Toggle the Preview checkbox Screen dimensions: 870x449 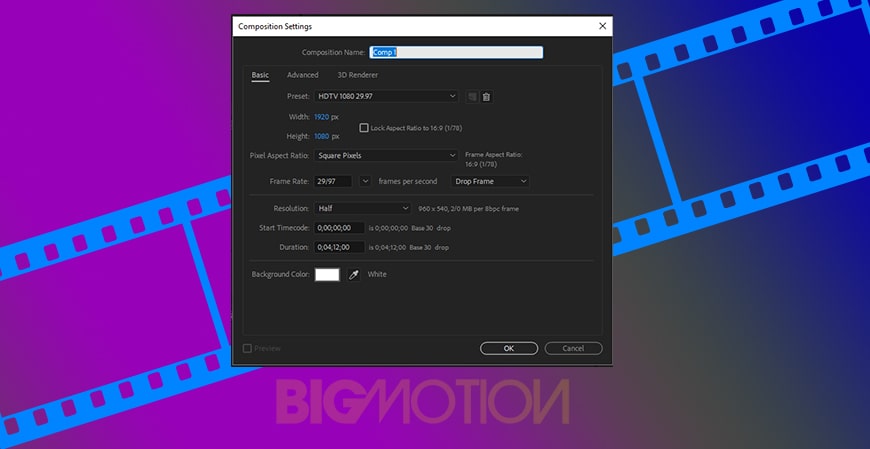tap(248, 348)
